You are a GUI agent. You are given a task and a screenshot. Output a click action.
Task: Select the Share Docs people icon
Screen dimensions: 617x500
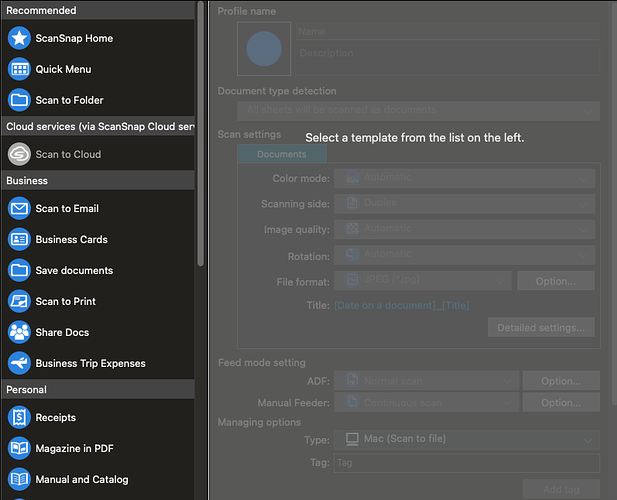tap(19, 332)
